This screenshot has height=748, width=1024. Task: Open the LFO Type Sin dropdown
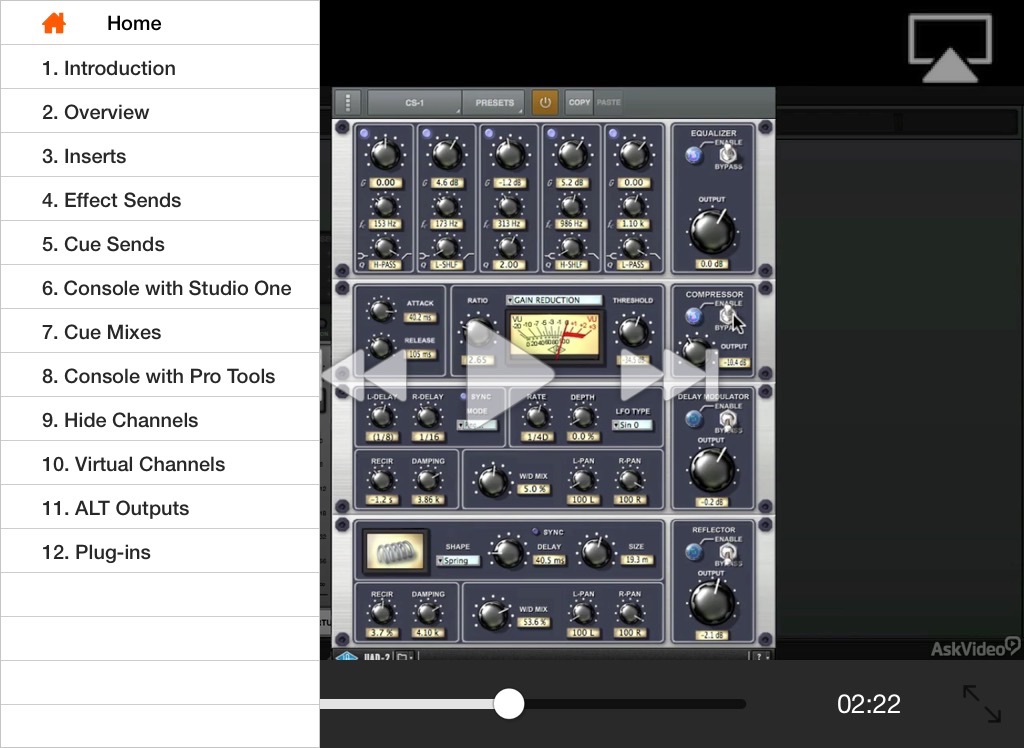point(632,425)
